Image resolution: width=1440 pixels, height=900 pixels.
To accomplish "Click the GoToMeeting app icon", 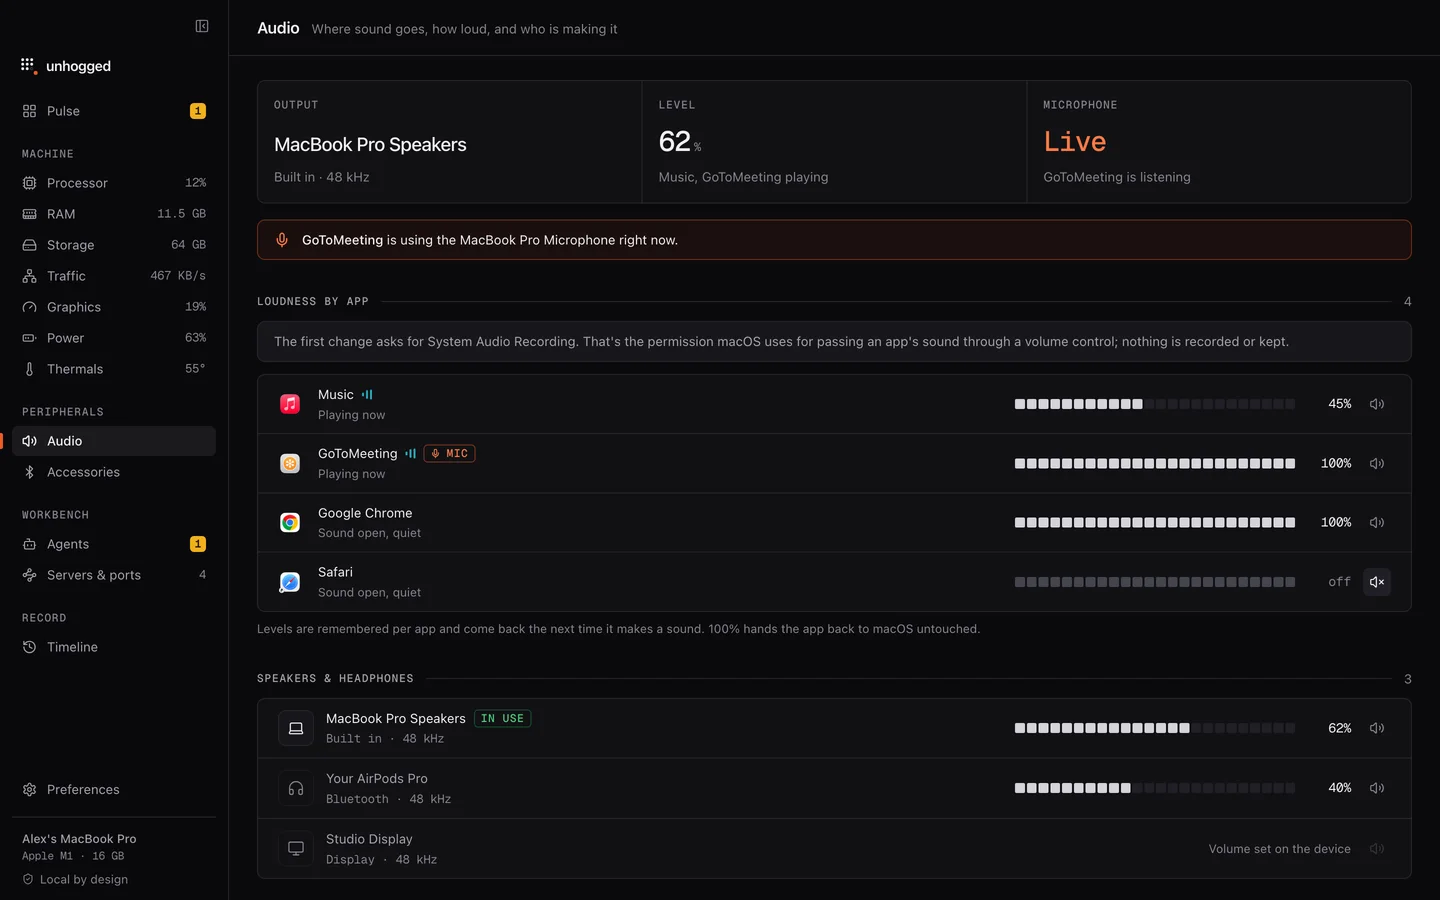I will click(290, 463).
